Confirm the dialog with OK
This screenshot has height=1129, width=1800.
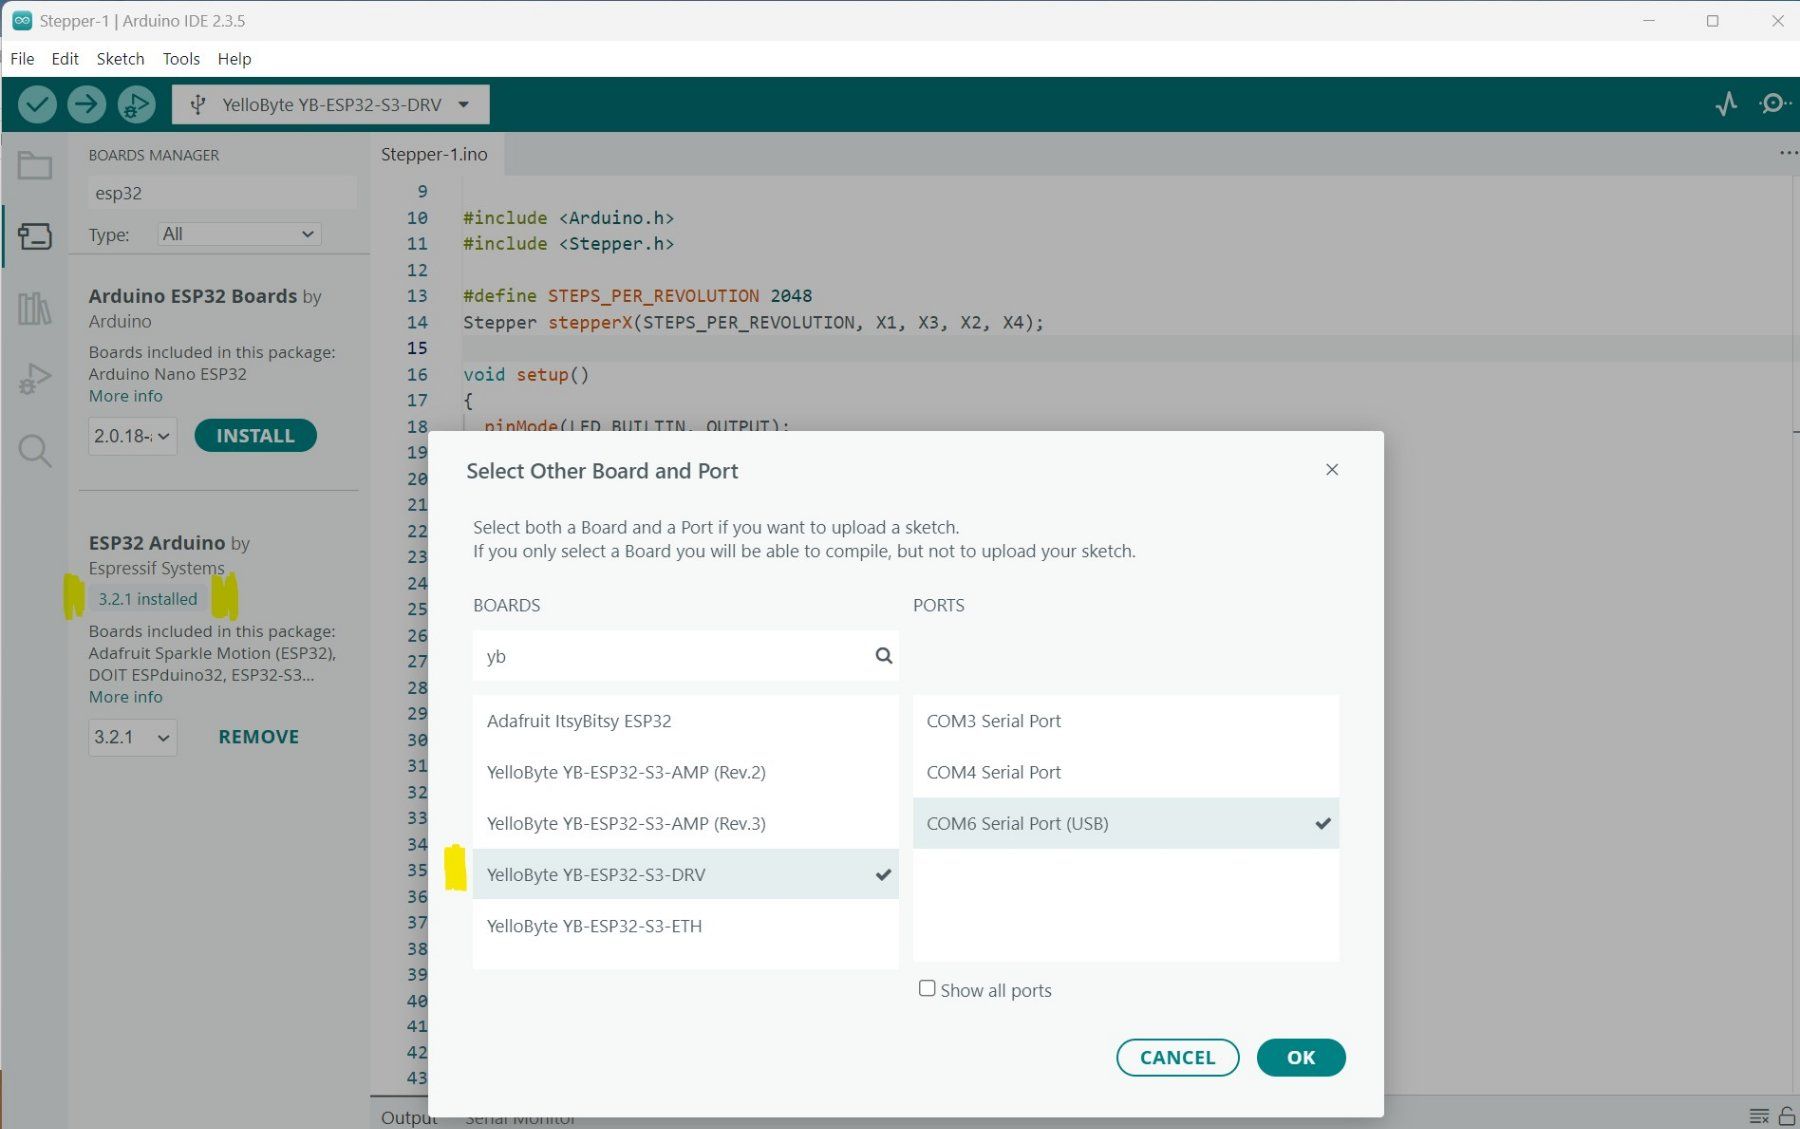[x=1301, y=1057]
